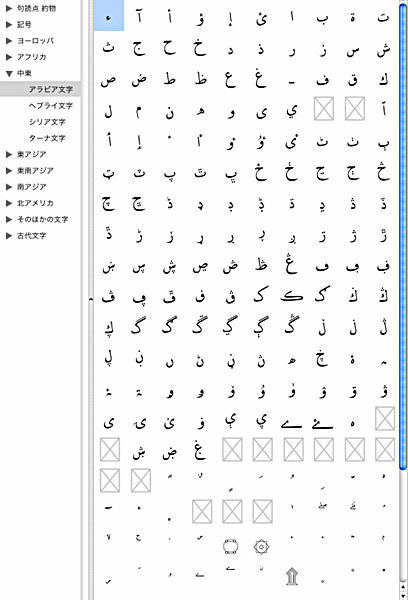Select the swash kaf glyph ڪ
This screenshot has width=408, height=600.
click(292, 295)
